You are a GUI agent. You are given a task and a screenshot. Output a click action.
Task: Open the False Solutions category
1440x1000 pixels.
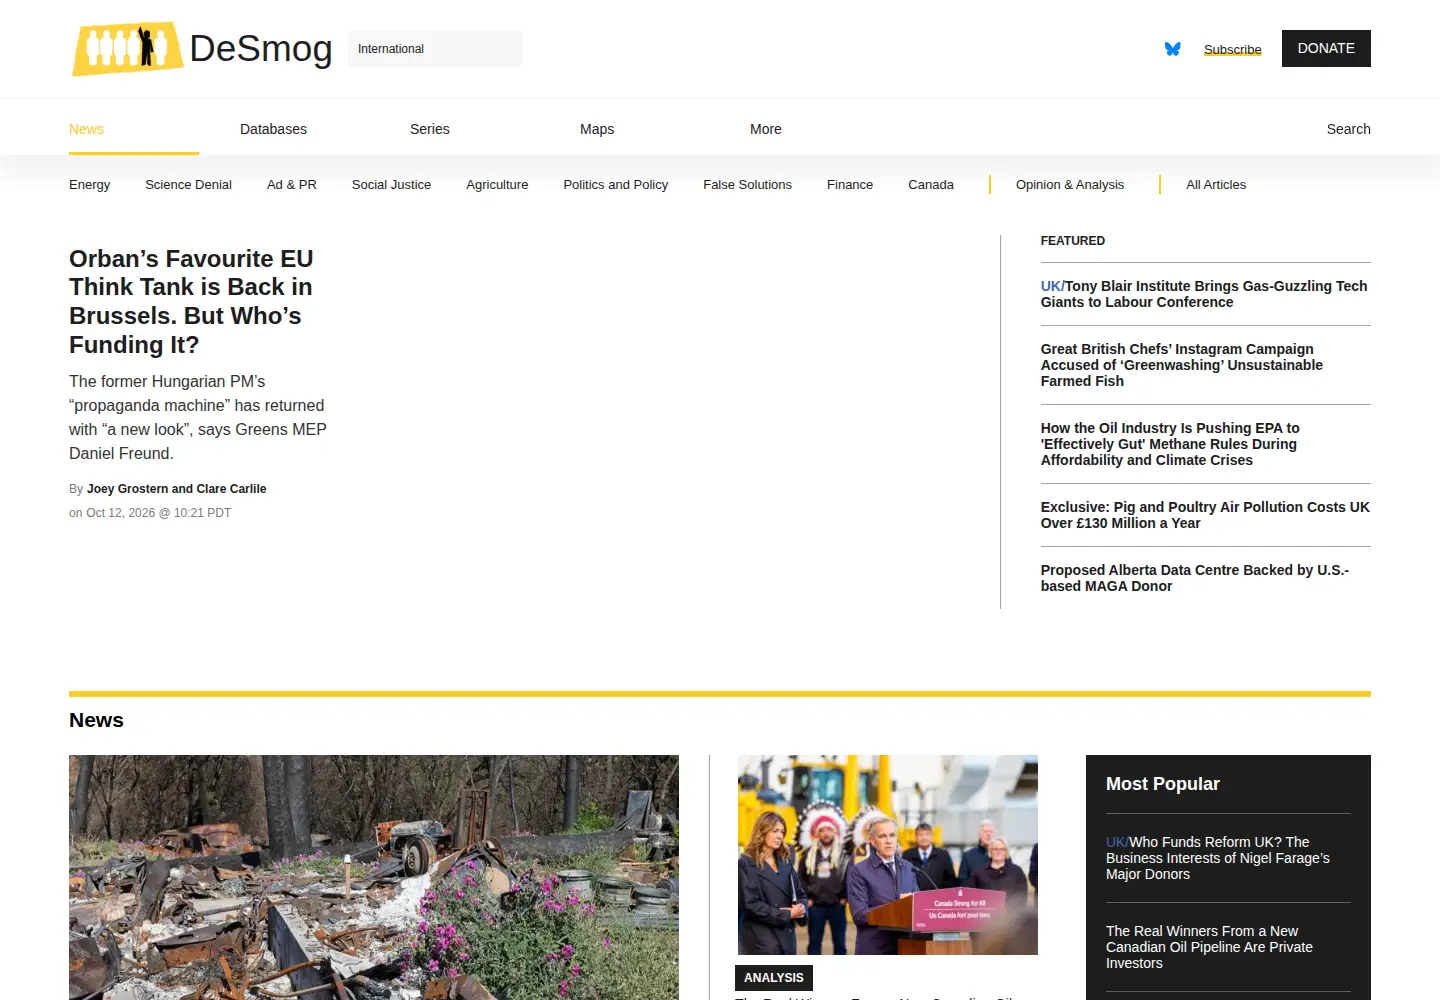[x=747, y=185]
